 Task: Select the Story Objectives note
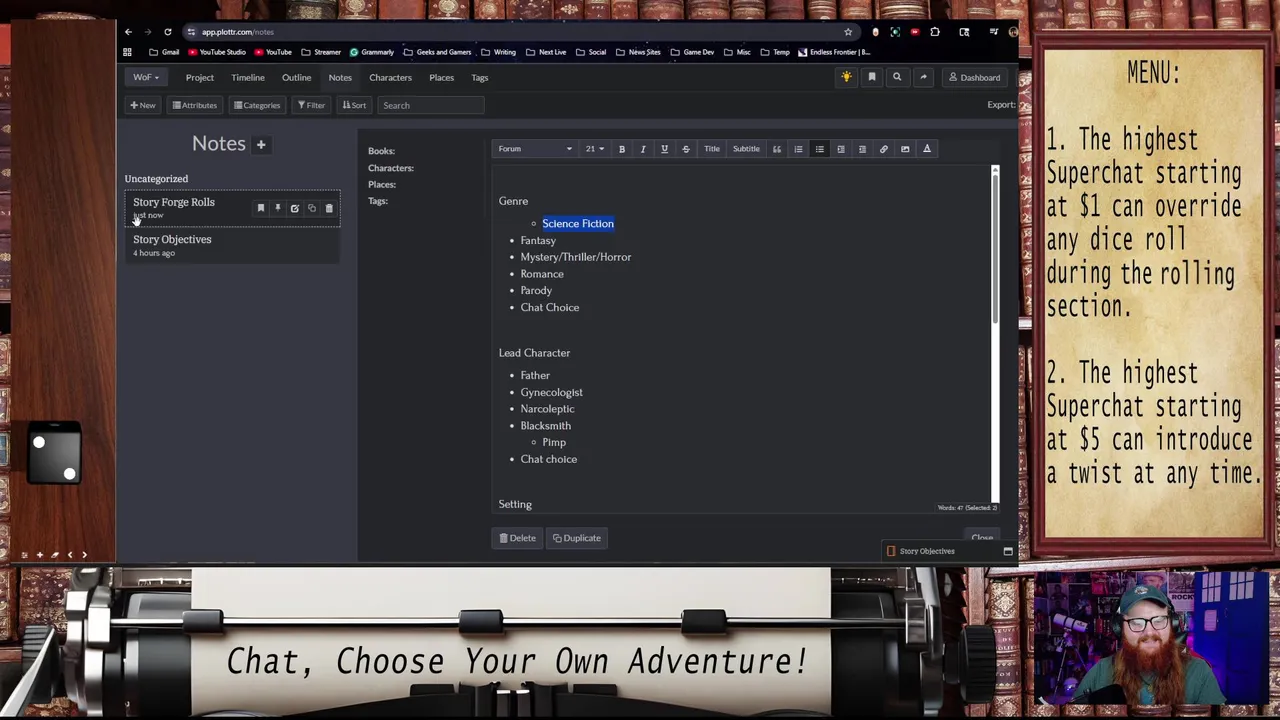pyautogui.click(x=232, y=245)
